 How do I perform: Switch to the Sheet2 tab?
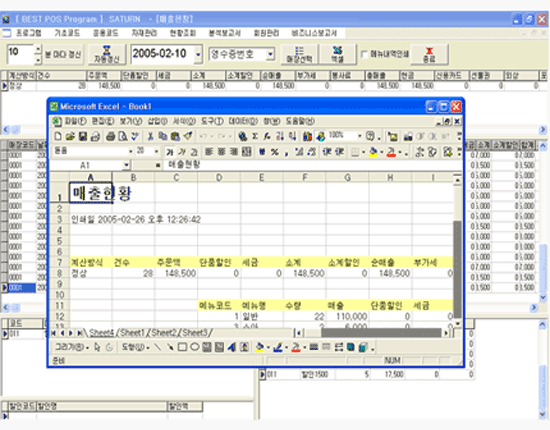pos(164,333)
